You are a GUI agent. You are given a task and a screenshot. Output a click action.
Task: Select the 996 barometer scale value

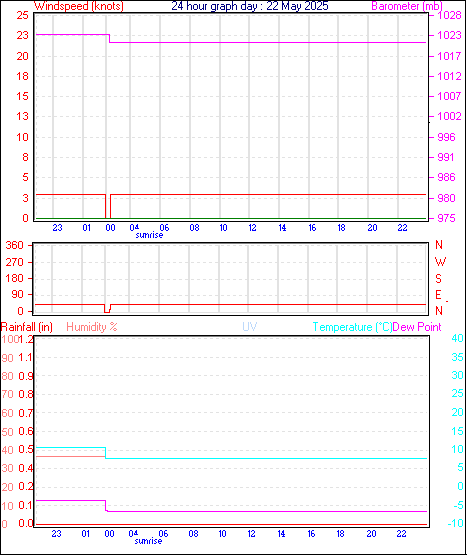coord(446,137)
